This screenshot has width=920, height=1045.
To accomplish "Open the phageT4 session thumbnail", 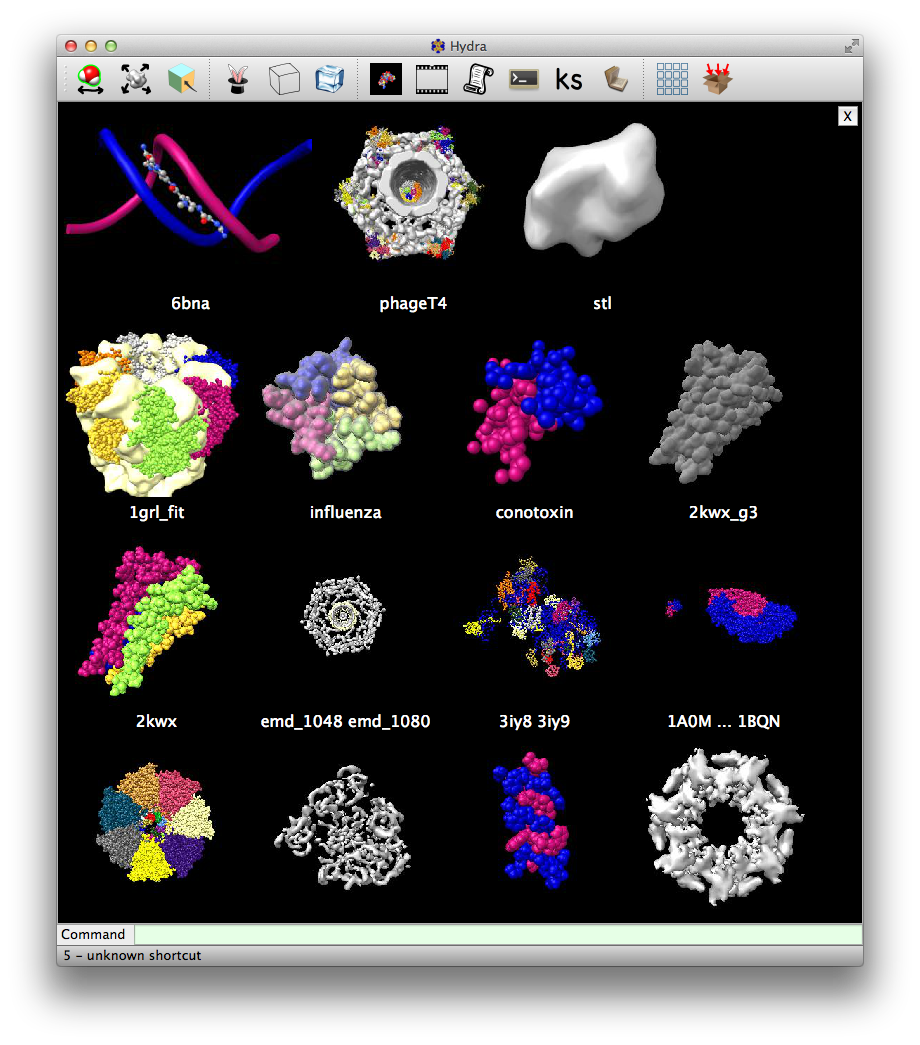I will tap(412, 195).
